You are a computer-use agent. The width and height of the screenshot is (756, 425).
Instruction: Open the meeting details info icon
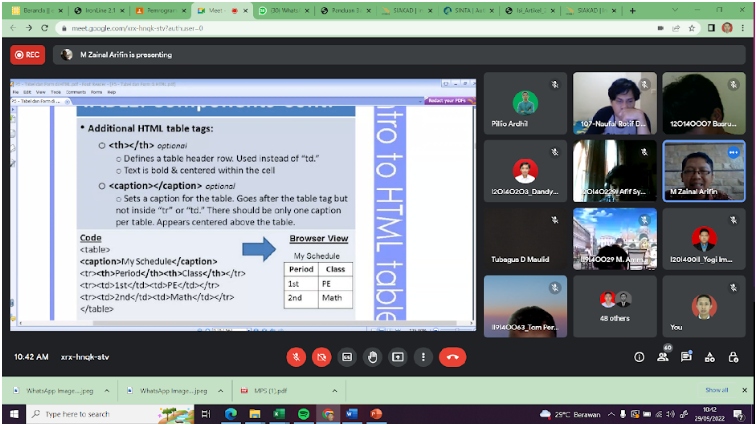[639, 356]
